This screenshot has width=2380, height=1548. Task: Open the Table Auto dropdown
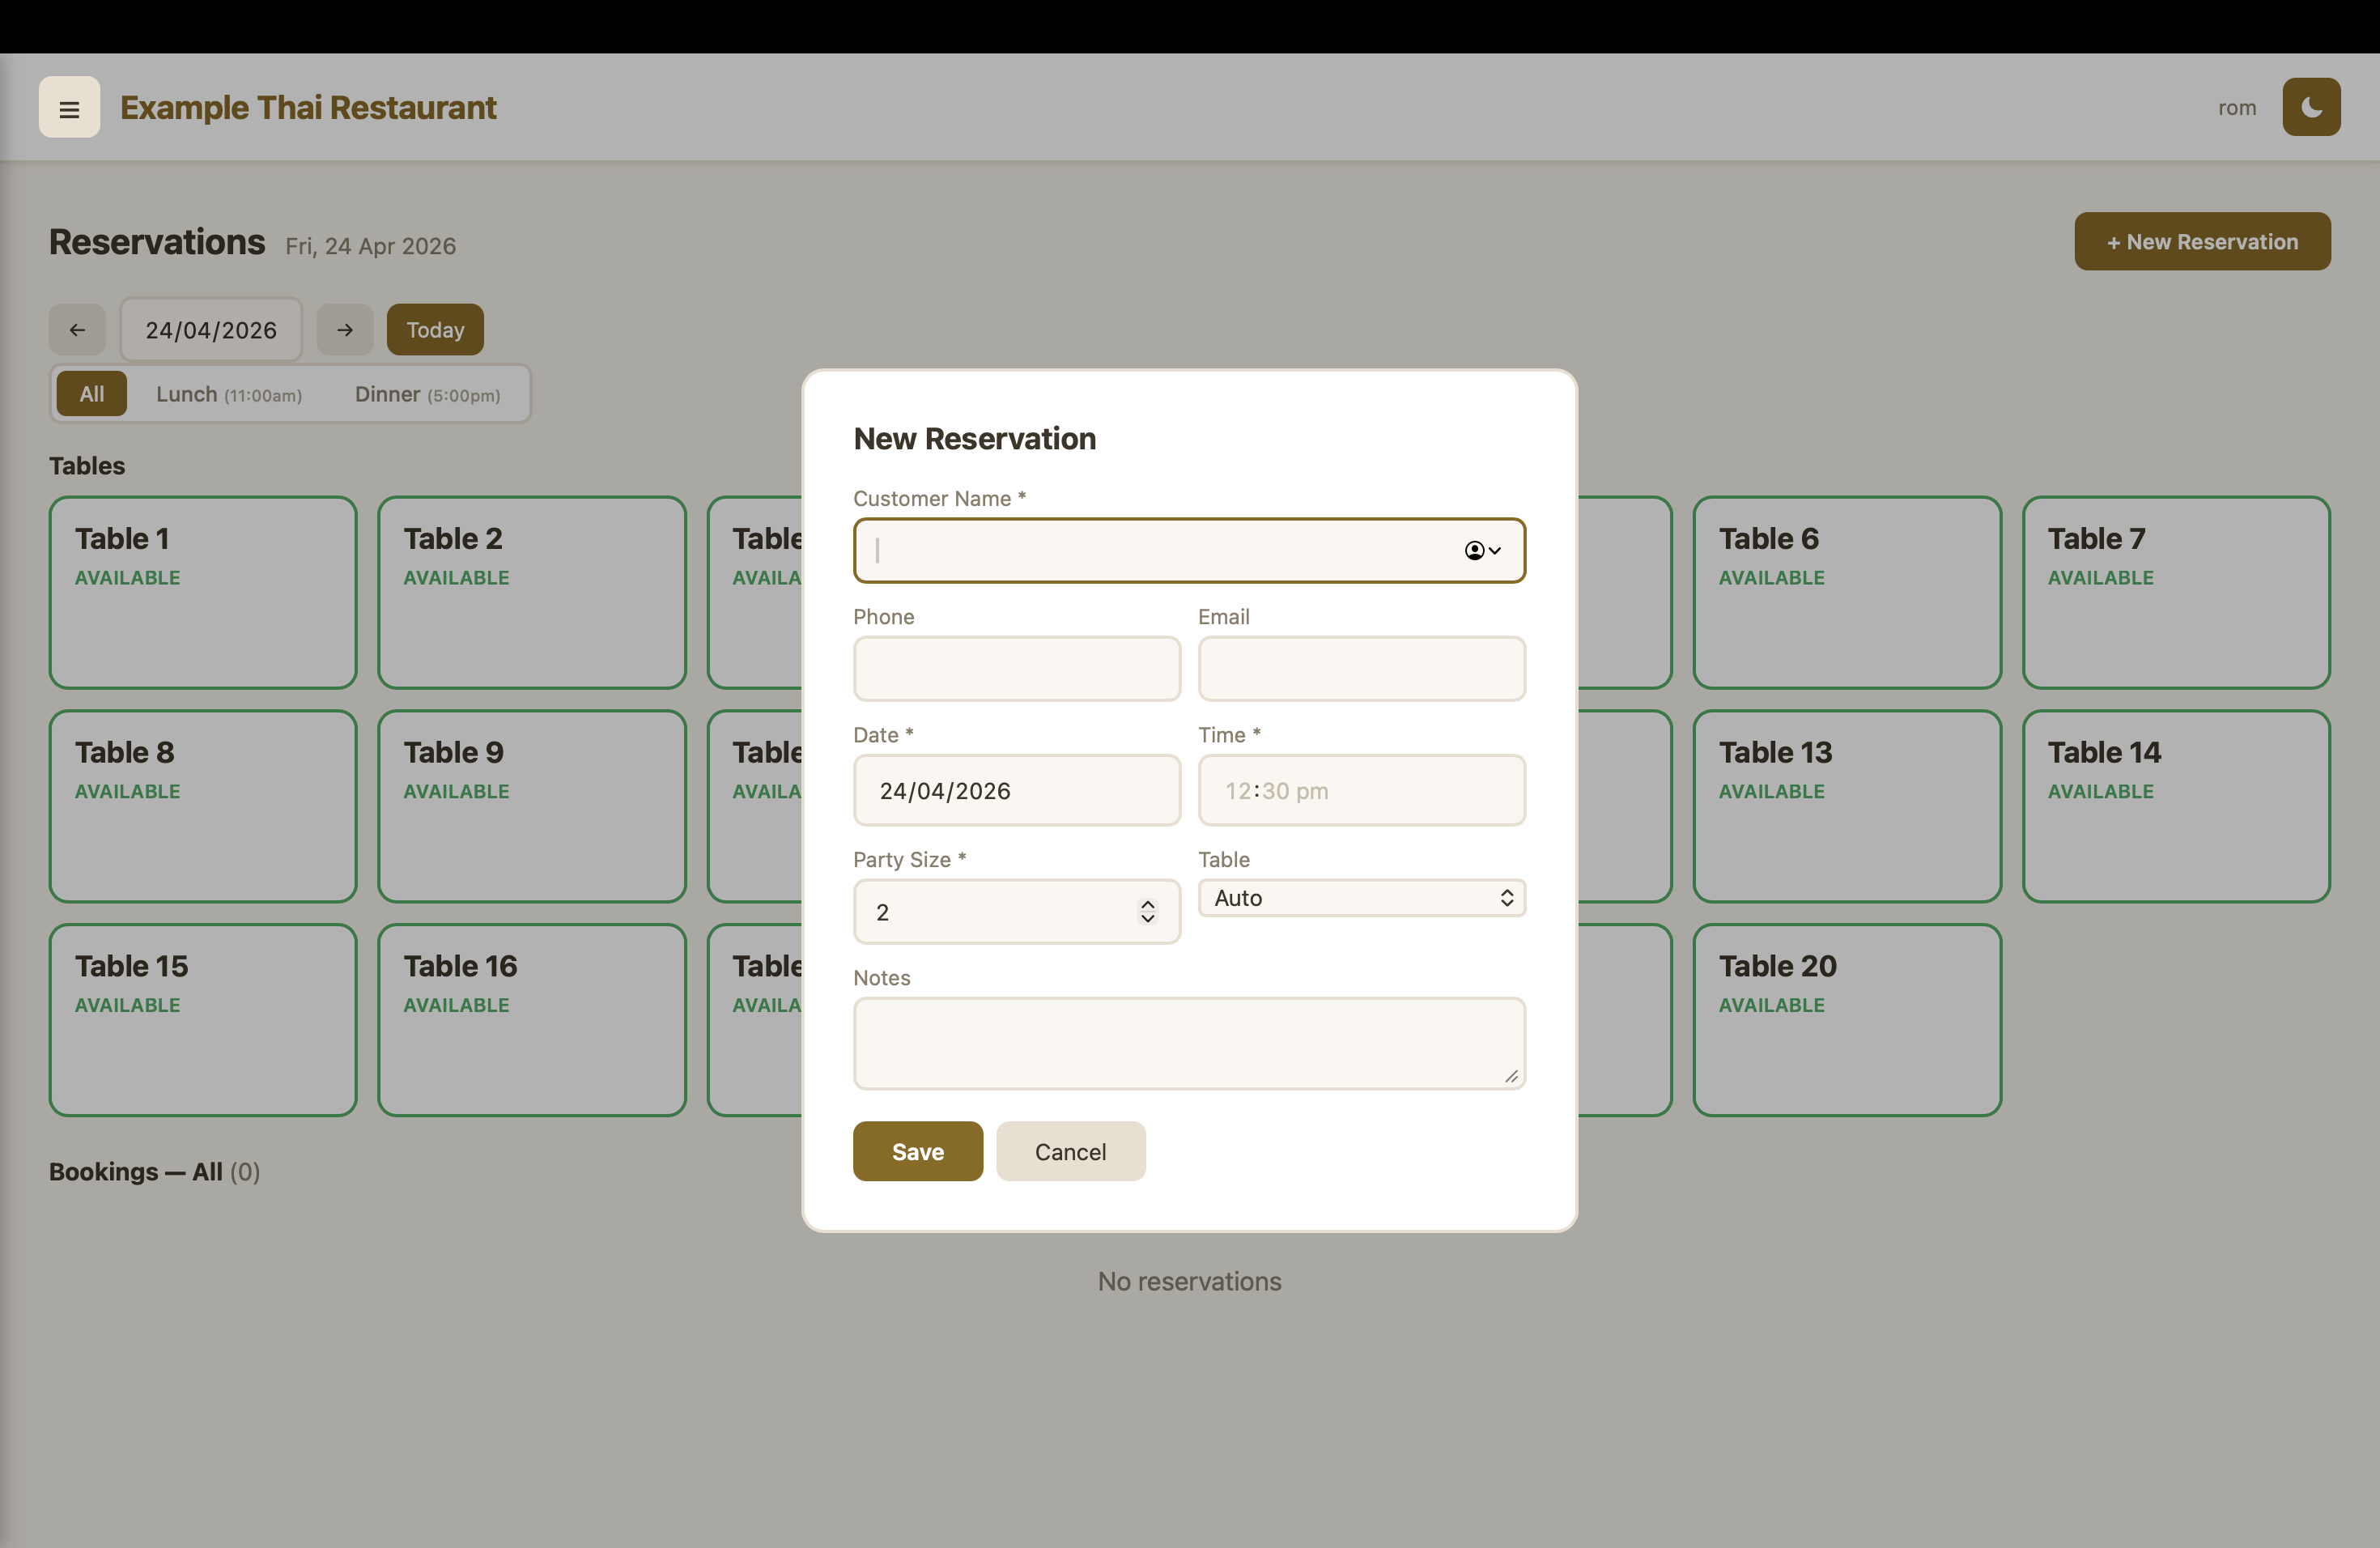(x=1361, y=898)
